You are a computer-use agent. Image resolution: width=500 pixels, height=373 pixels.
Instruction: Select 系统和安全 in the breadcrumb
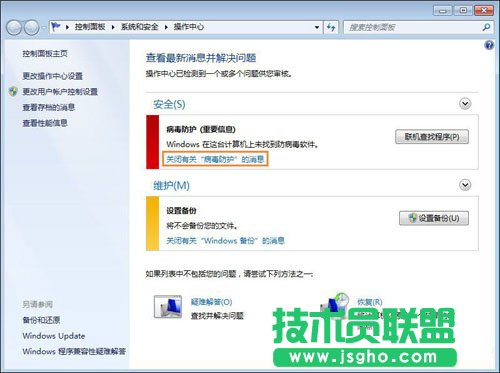139,27
